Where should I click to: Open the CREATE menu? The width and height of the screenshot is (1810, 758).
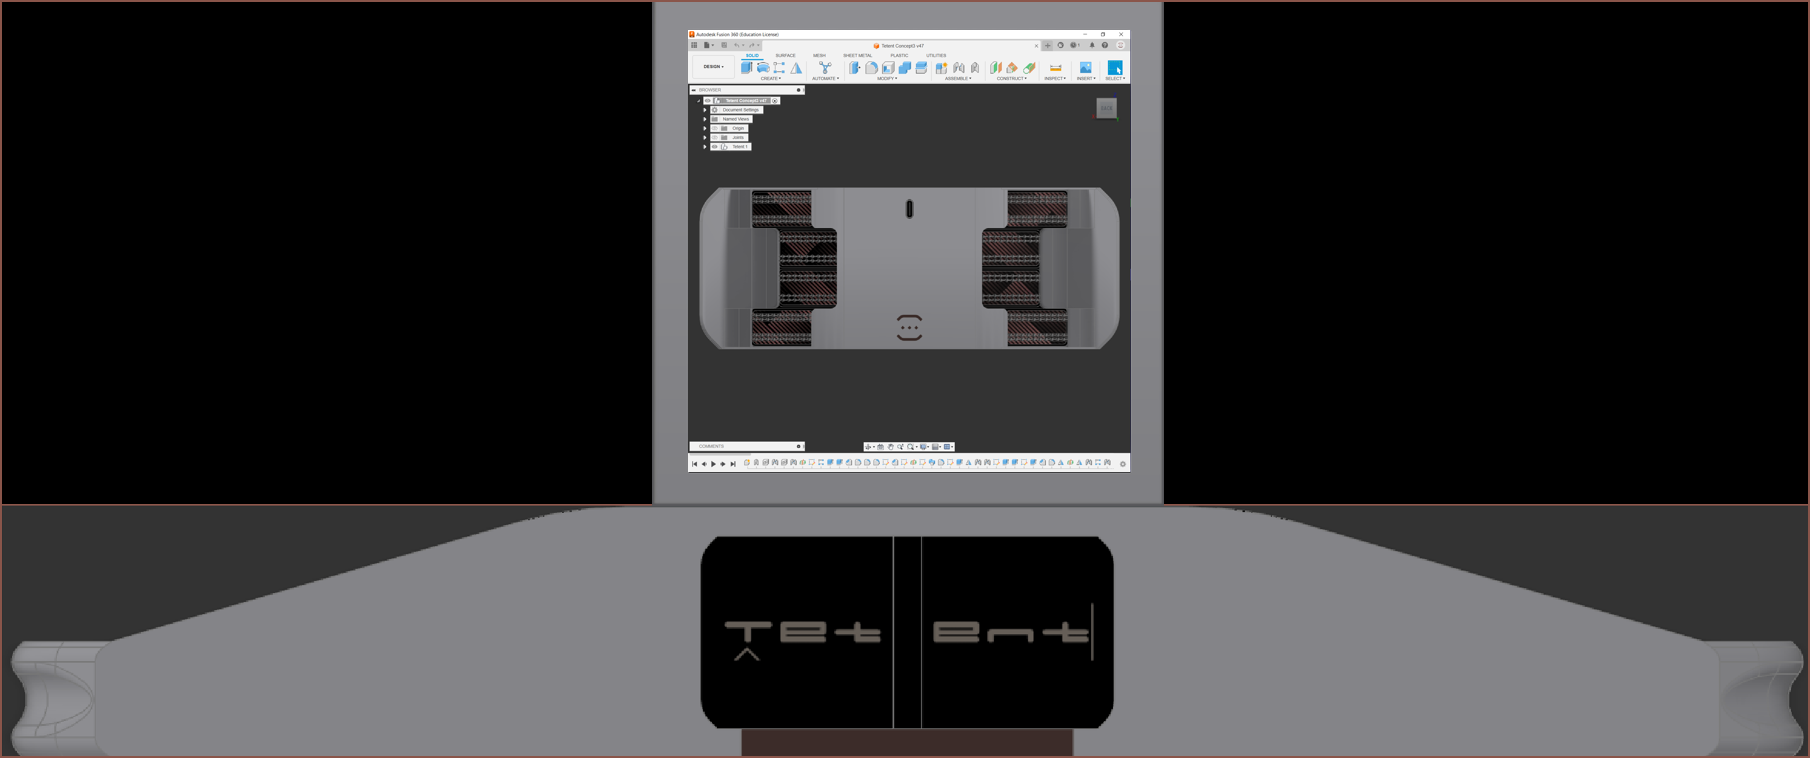coord(770,78)
